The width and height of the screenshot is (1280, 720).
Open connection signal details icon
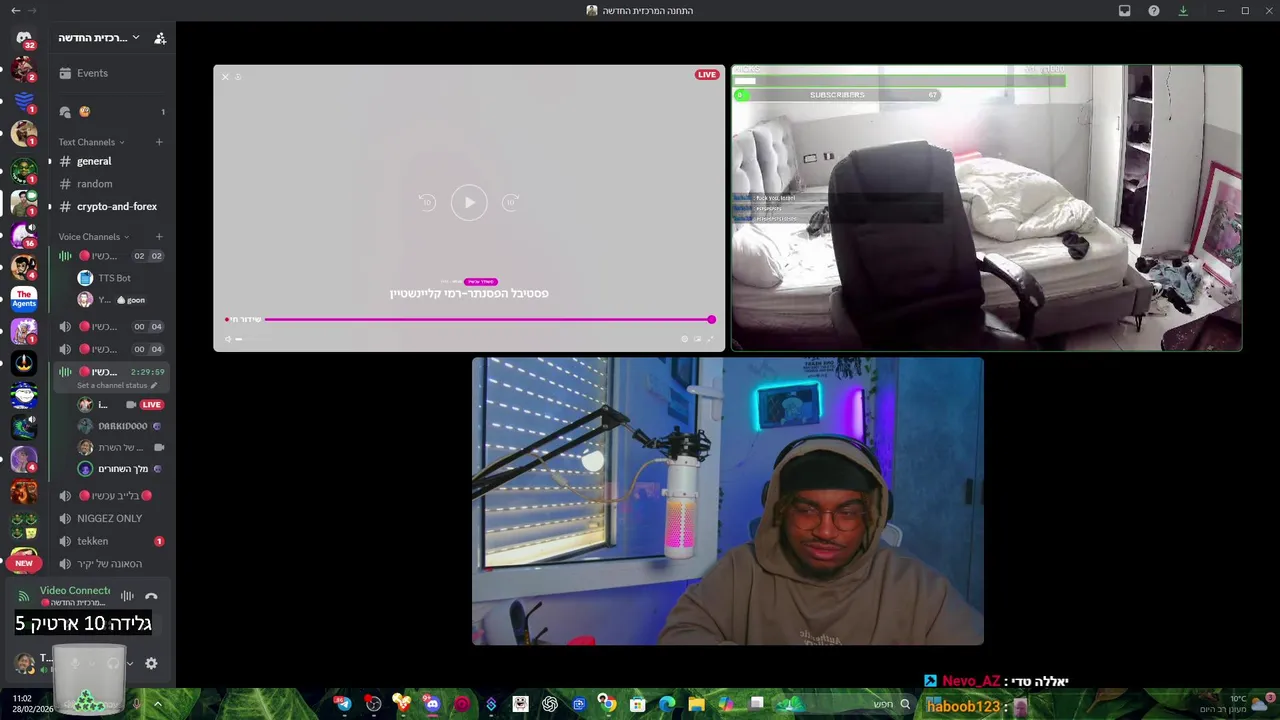click(x=24, y=596)
